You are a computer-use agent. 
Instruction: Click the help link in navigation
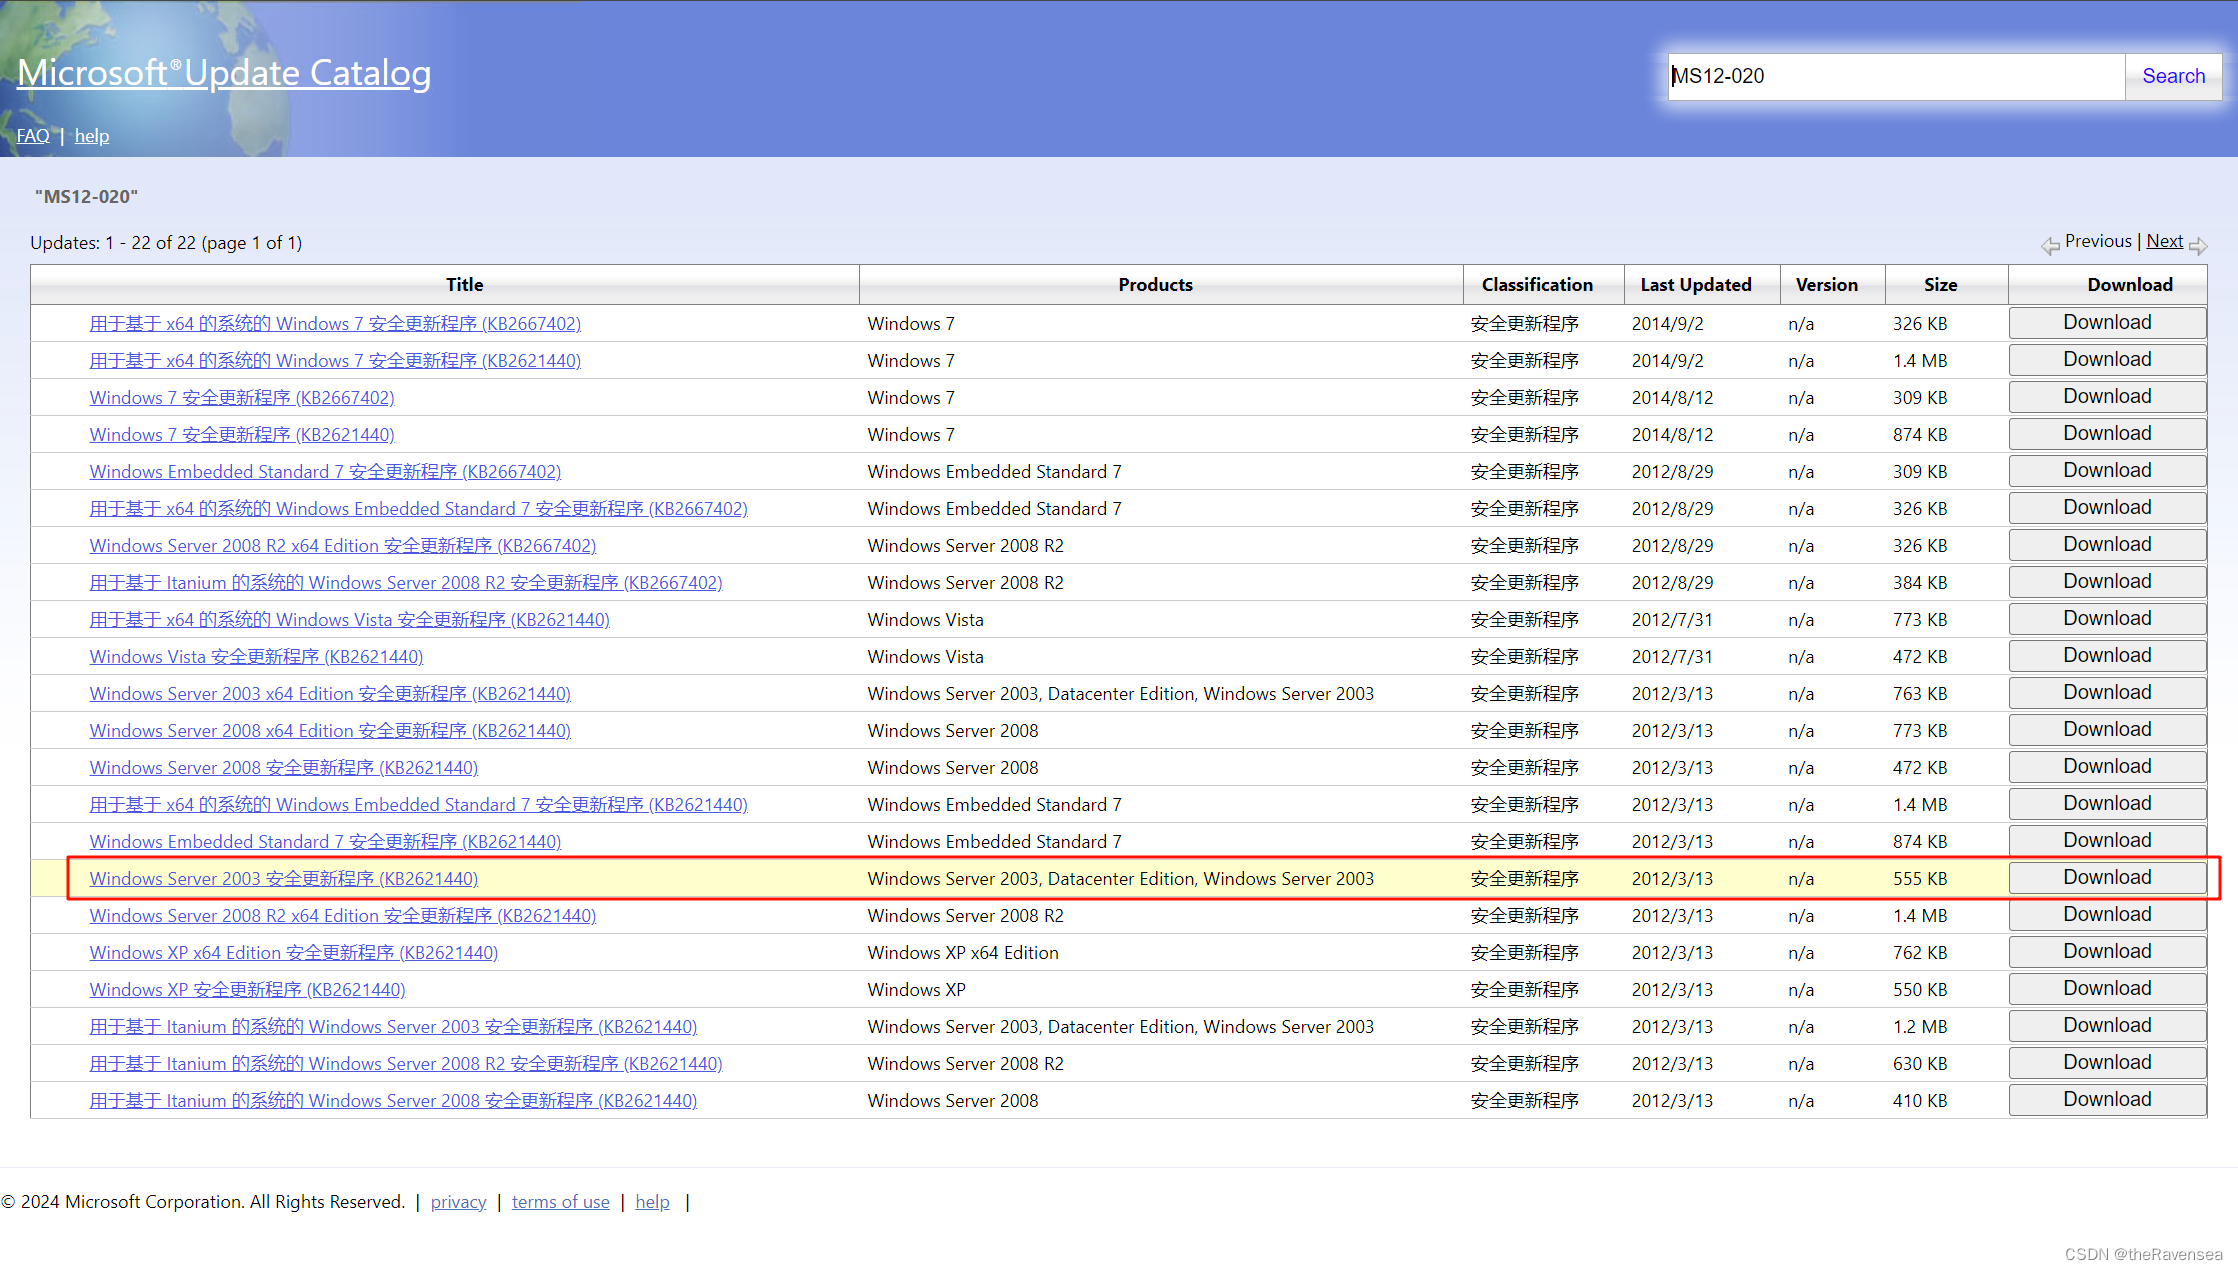pos(92,135)
